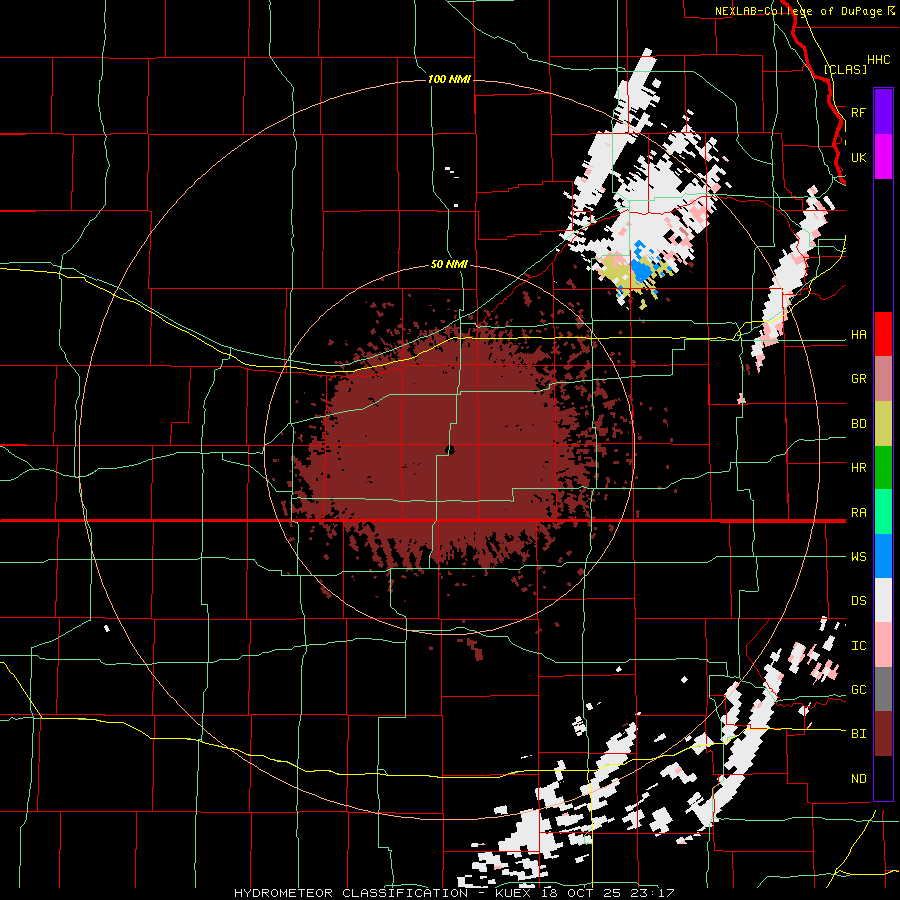Click the HA red legend swatch
The width and height of the screenshot is (900, 900).
pos(883,334)
